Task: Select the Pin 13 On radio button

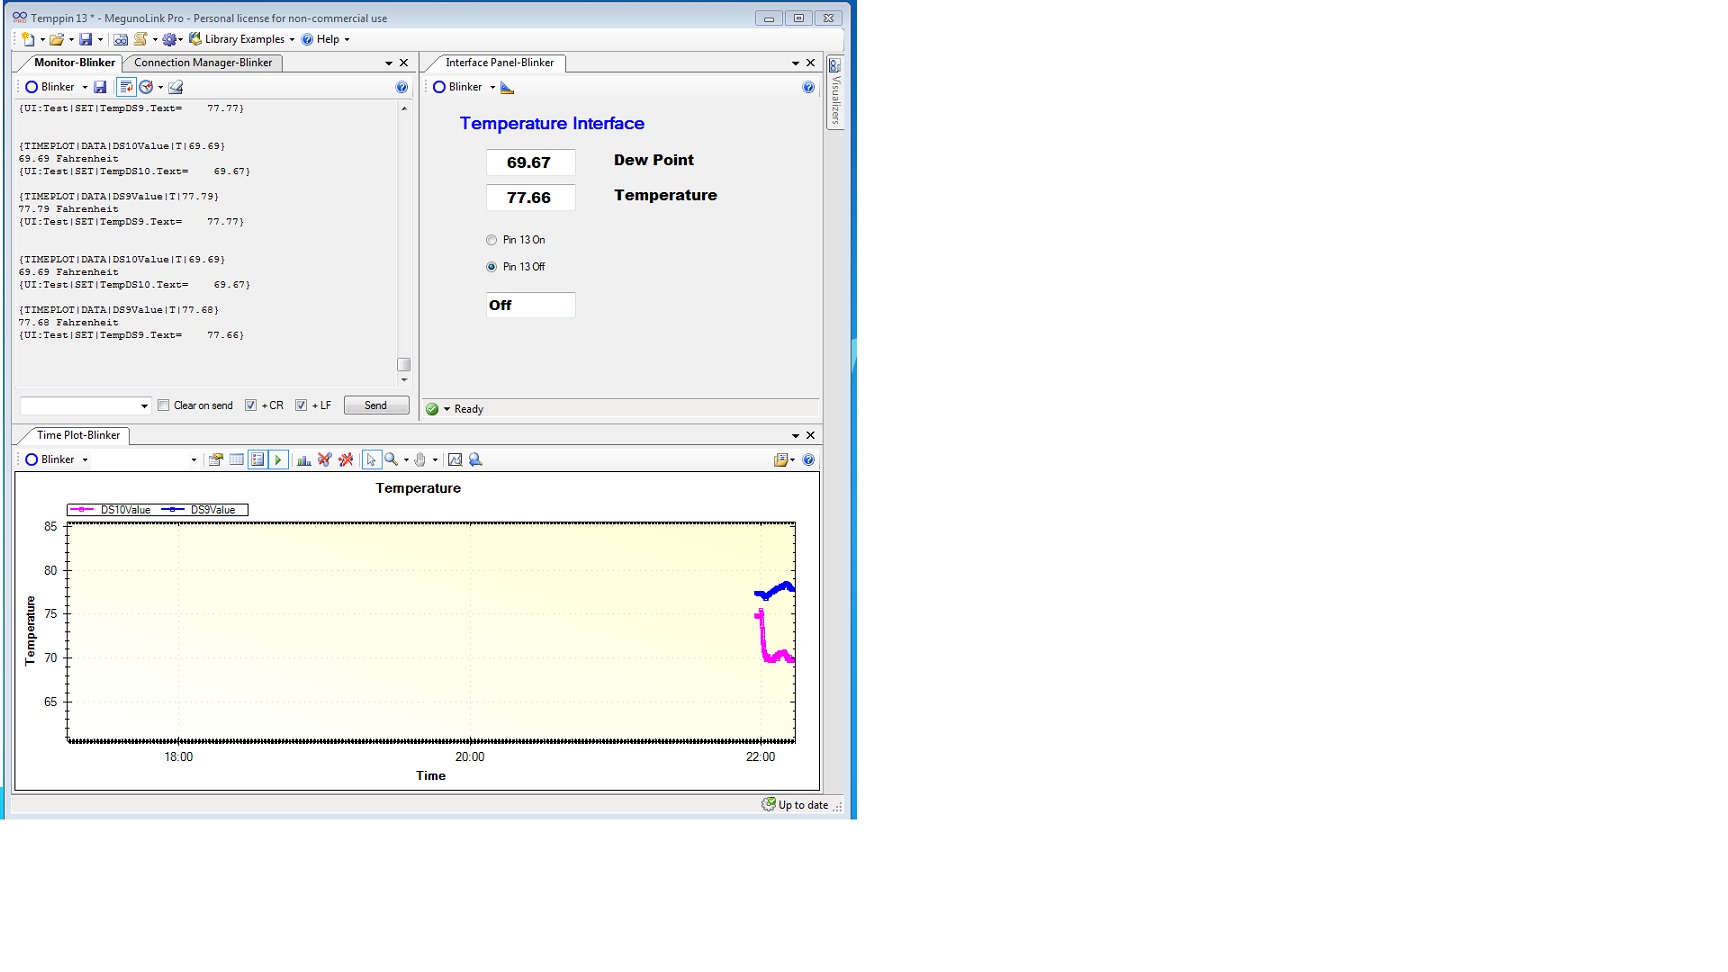Action: [x=491, y=240]
